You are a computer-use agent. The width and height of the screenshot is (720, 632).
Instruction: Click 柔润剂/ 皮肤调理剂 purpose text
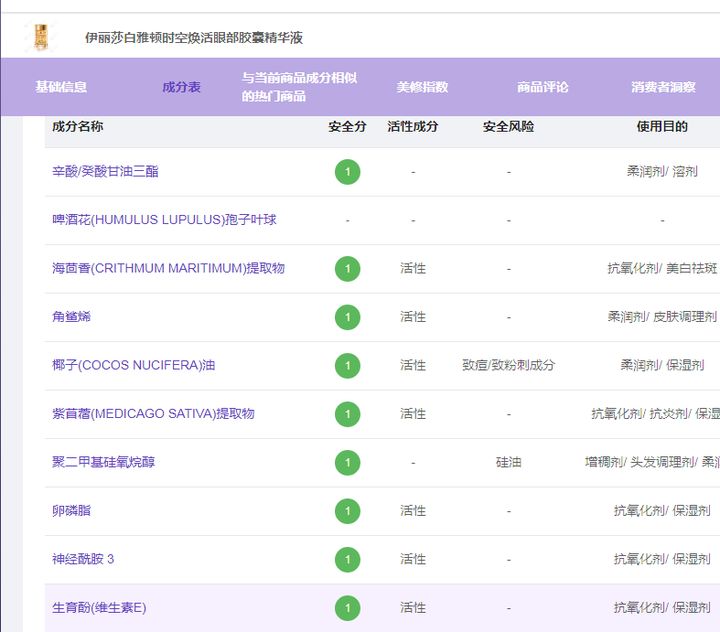point(662,316)
